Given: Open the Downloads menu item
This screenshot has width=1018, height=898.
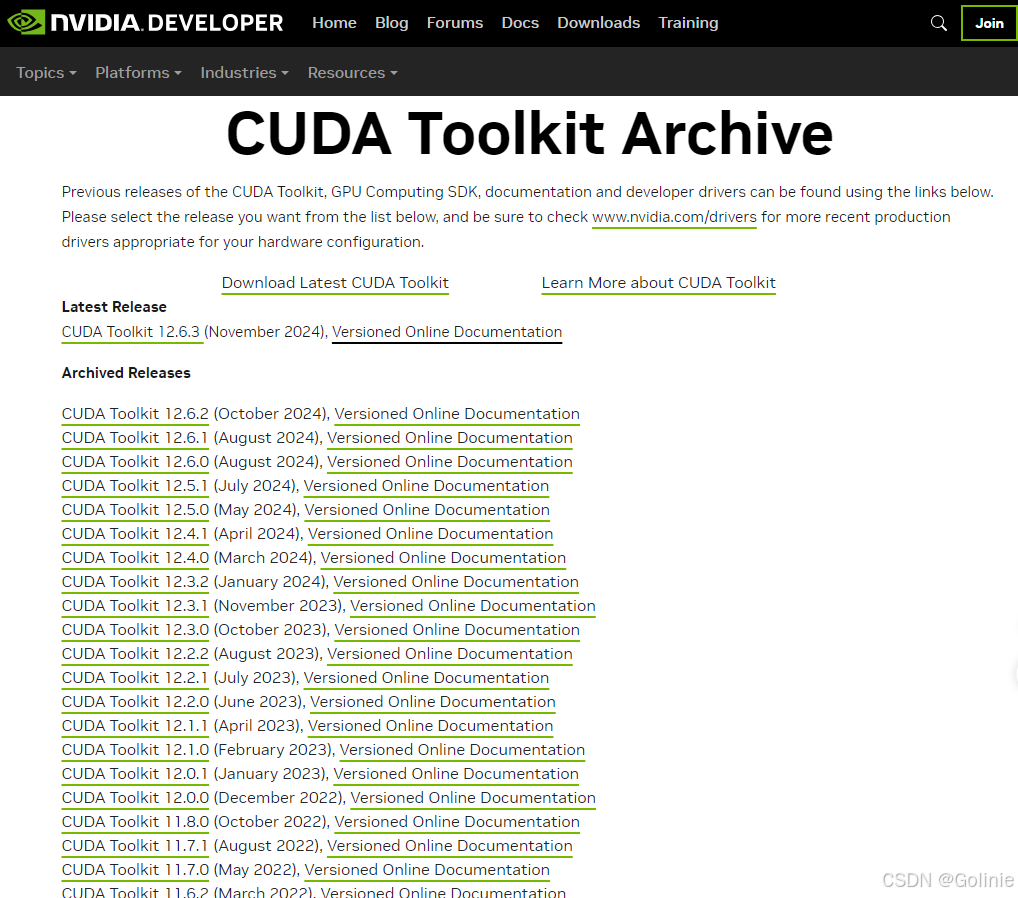Looking at the screenshot, I should coord(599,23).
